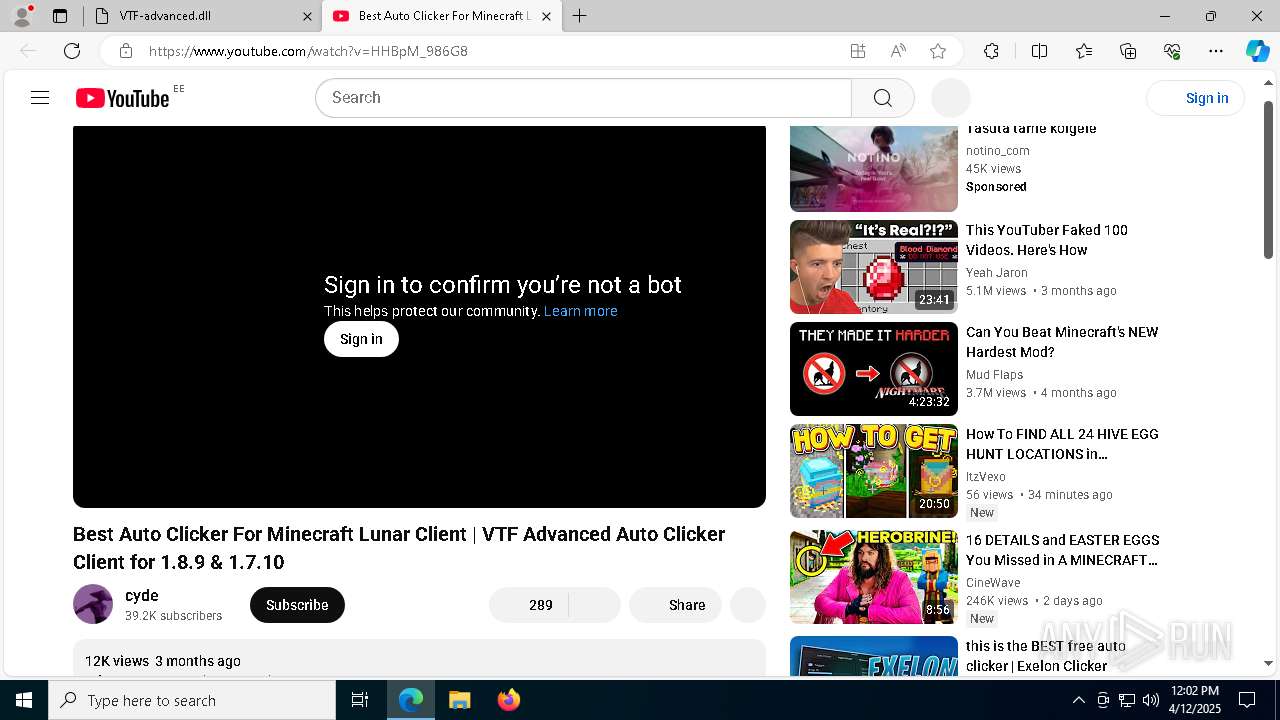Refresh the page in Edge
1280x720 pixels.
tap(72, 51)
